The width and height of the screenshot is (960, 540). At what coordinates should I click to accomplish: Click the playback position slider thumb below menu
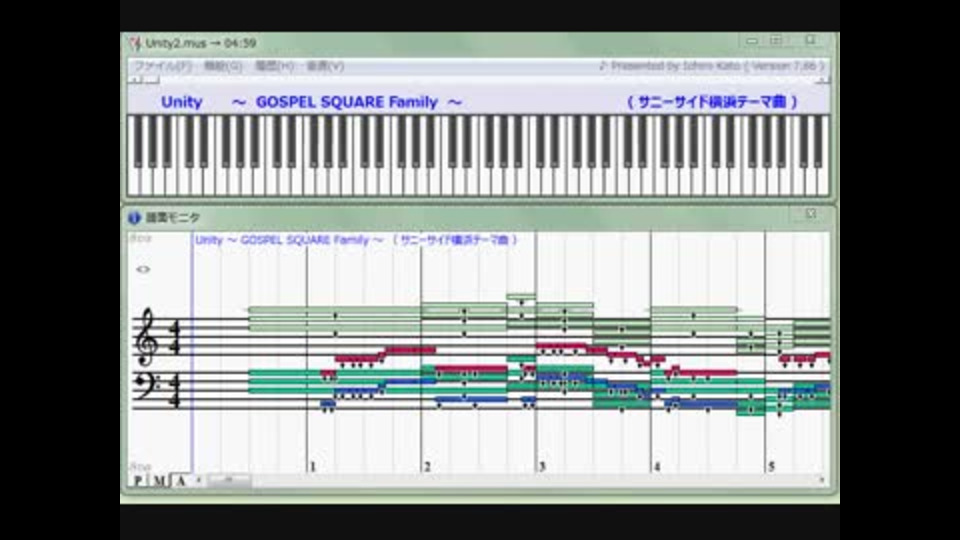(151, 80)
